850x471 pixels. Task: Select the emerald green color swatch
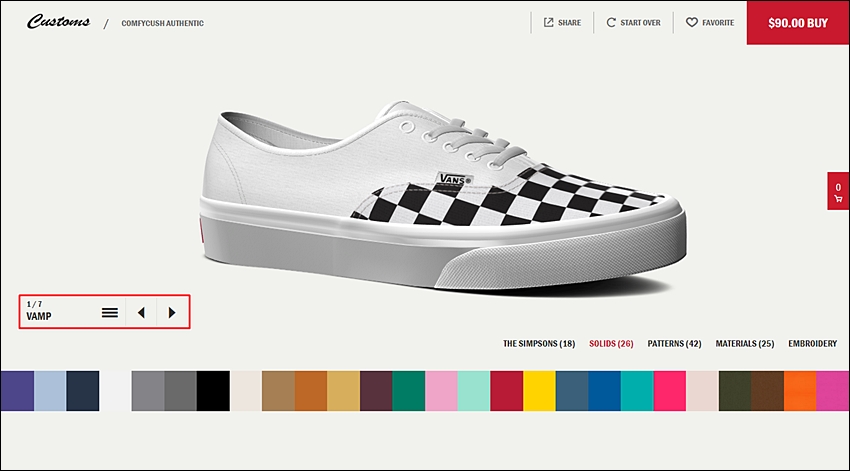tap(409, 391)
